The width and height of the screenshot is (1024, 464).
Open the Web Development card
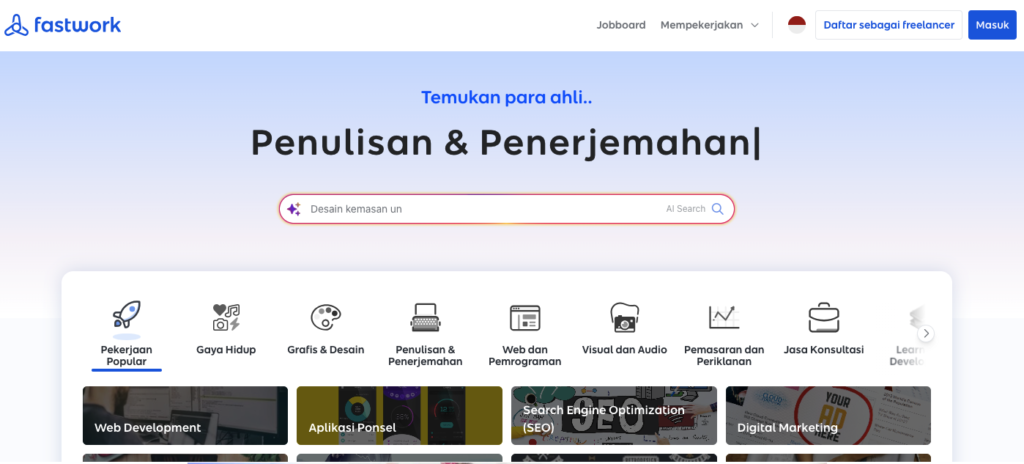tap(185, 416)
